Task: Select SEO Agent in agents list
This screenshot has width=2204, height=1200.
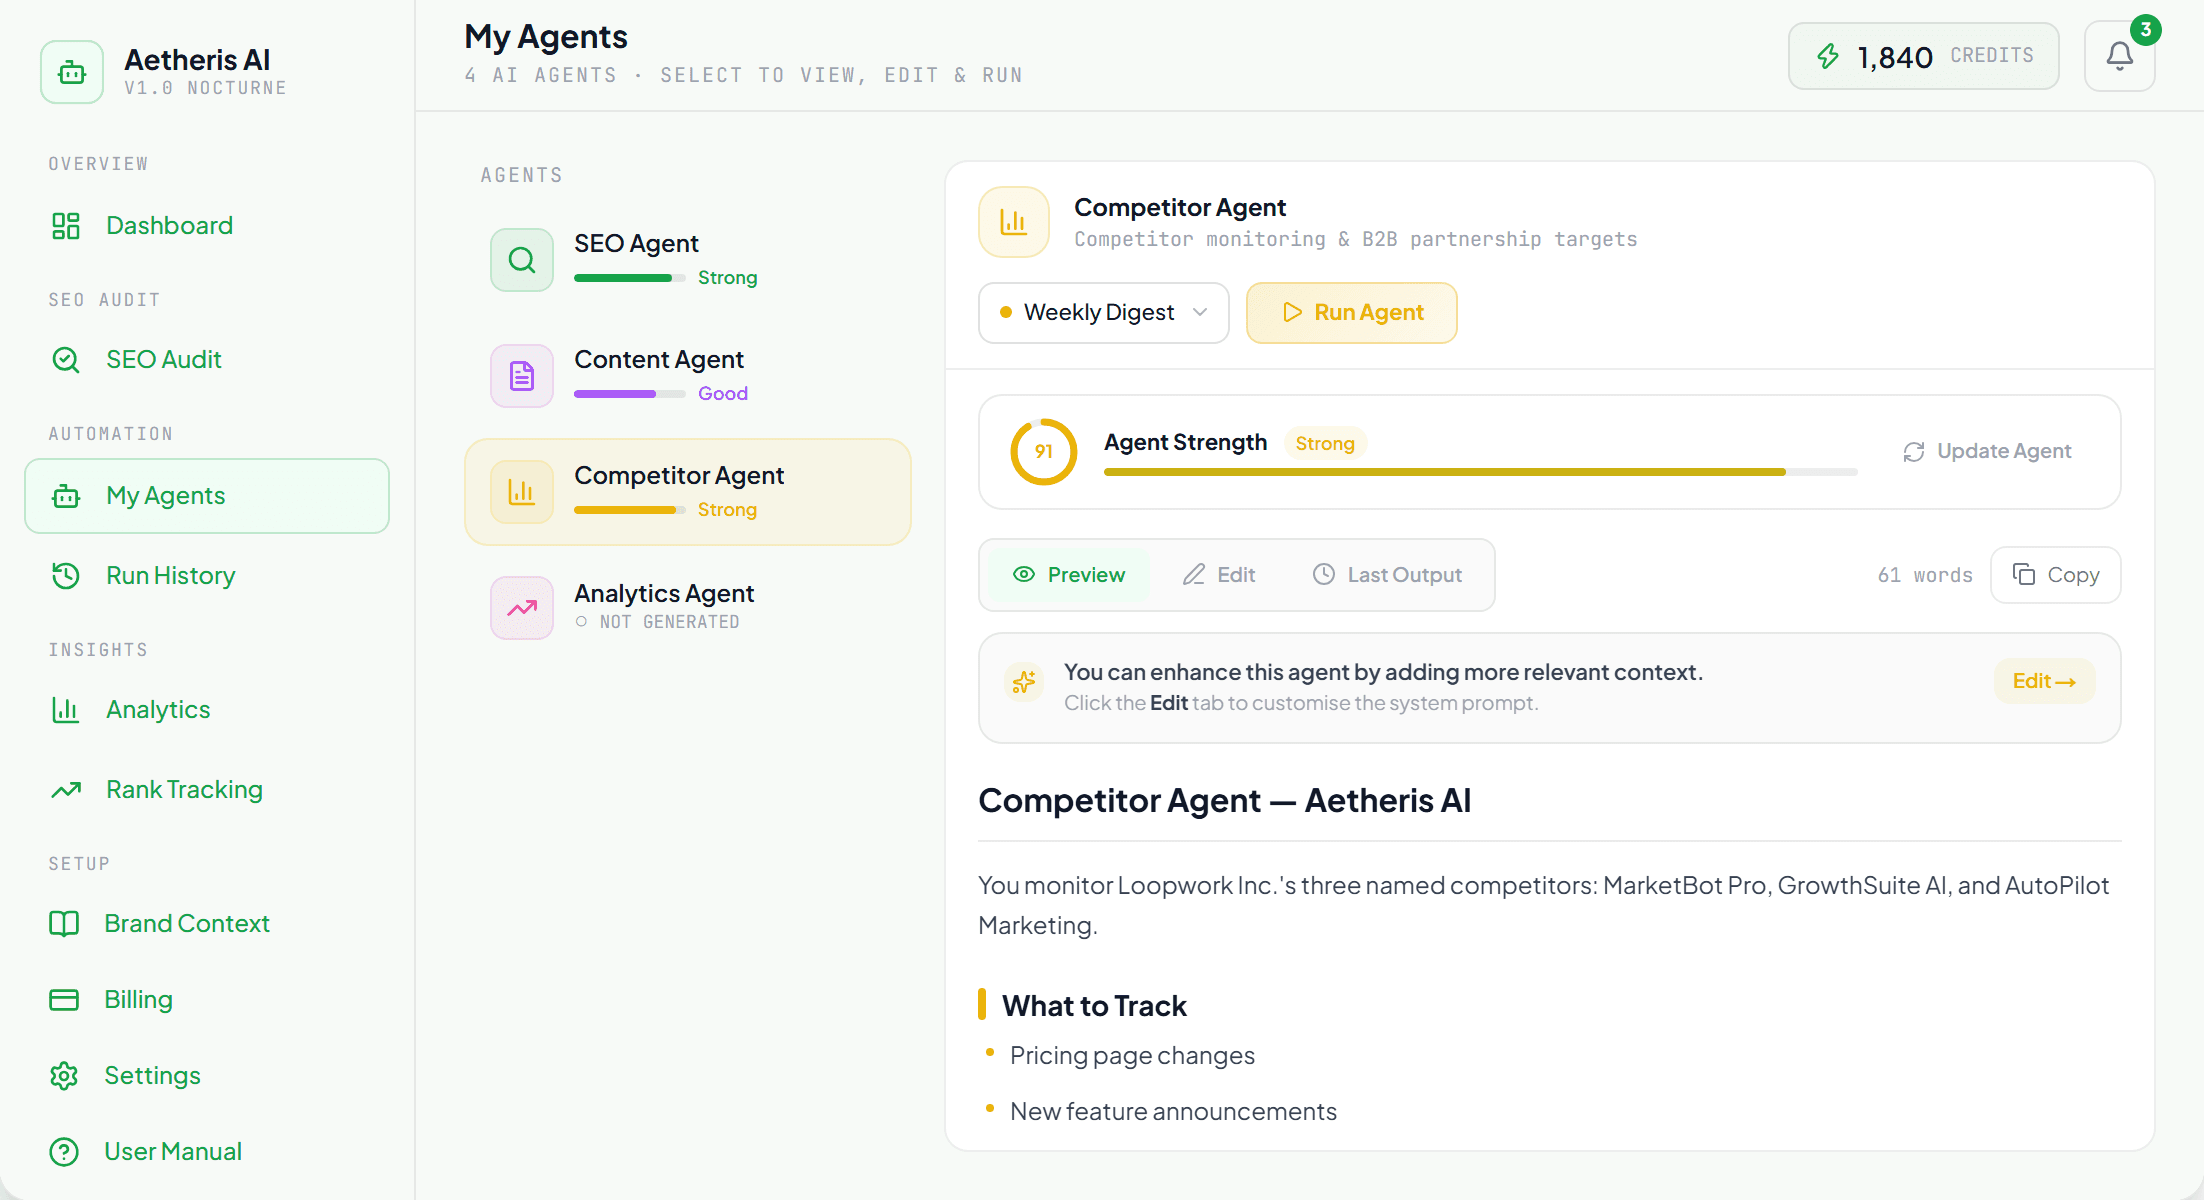Action: pos(688,260)
